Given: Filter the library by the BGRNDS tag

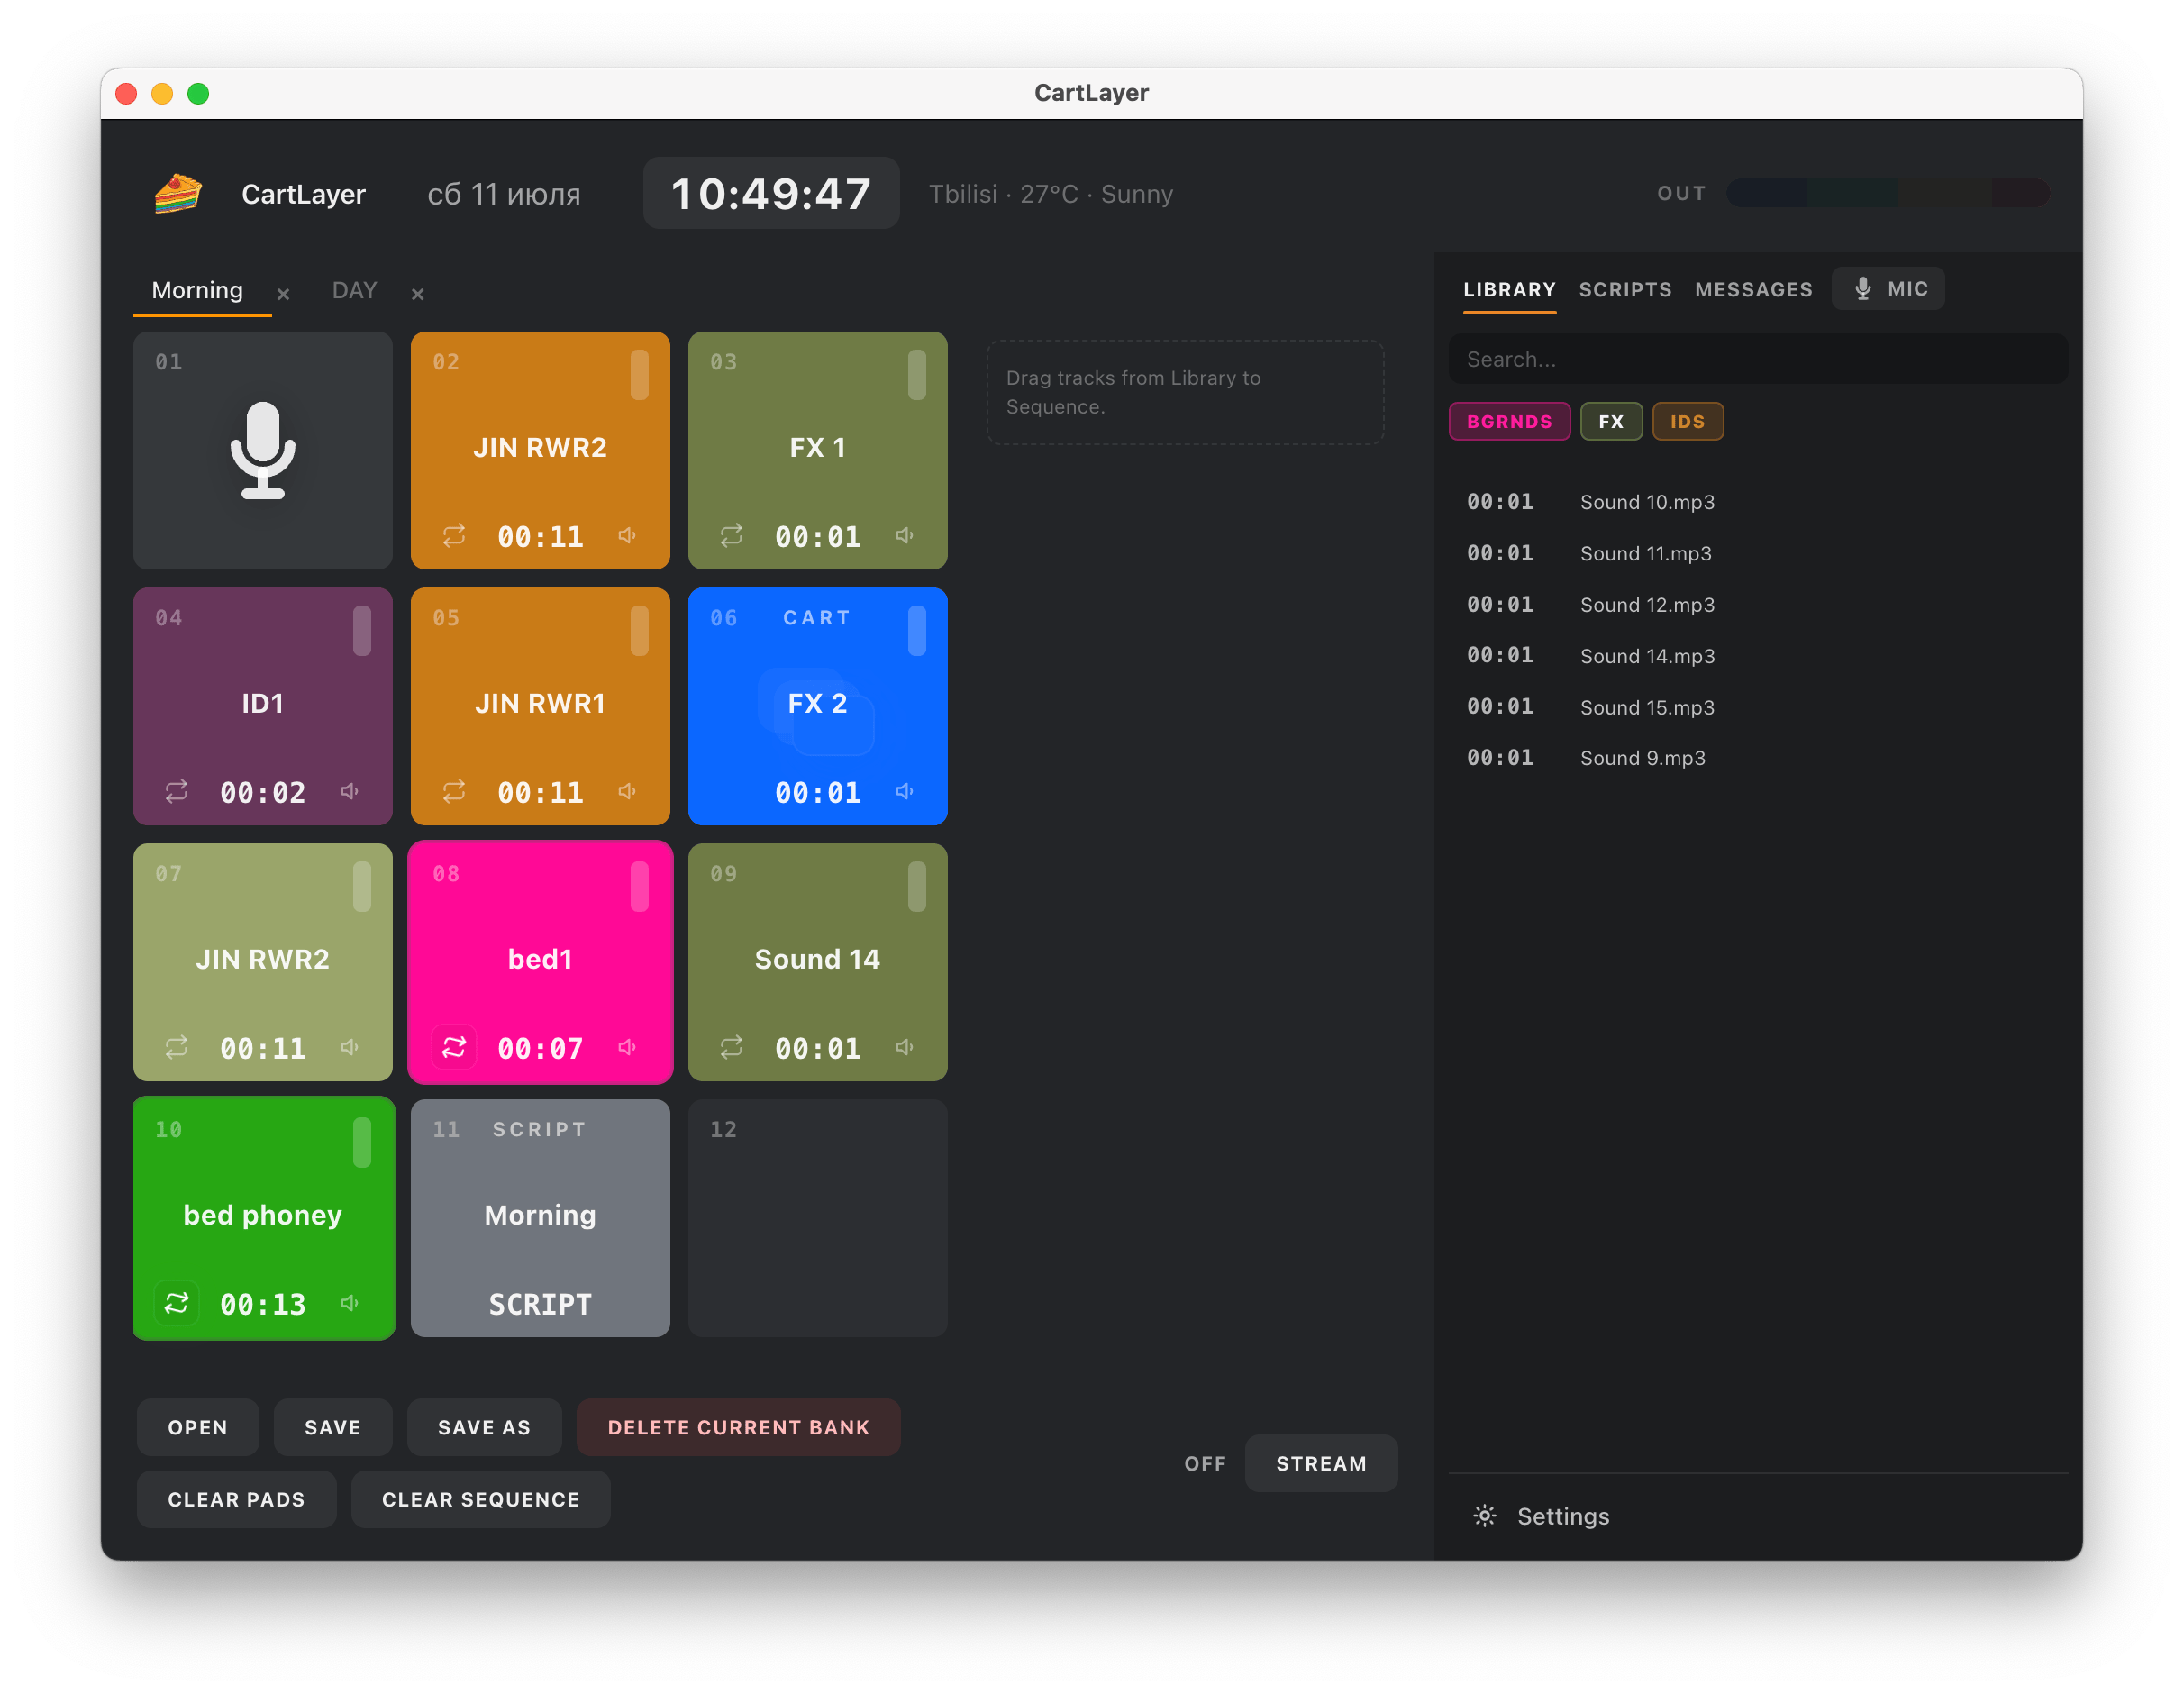Looking at the screenshot, I should click(x=1509, y=422).
